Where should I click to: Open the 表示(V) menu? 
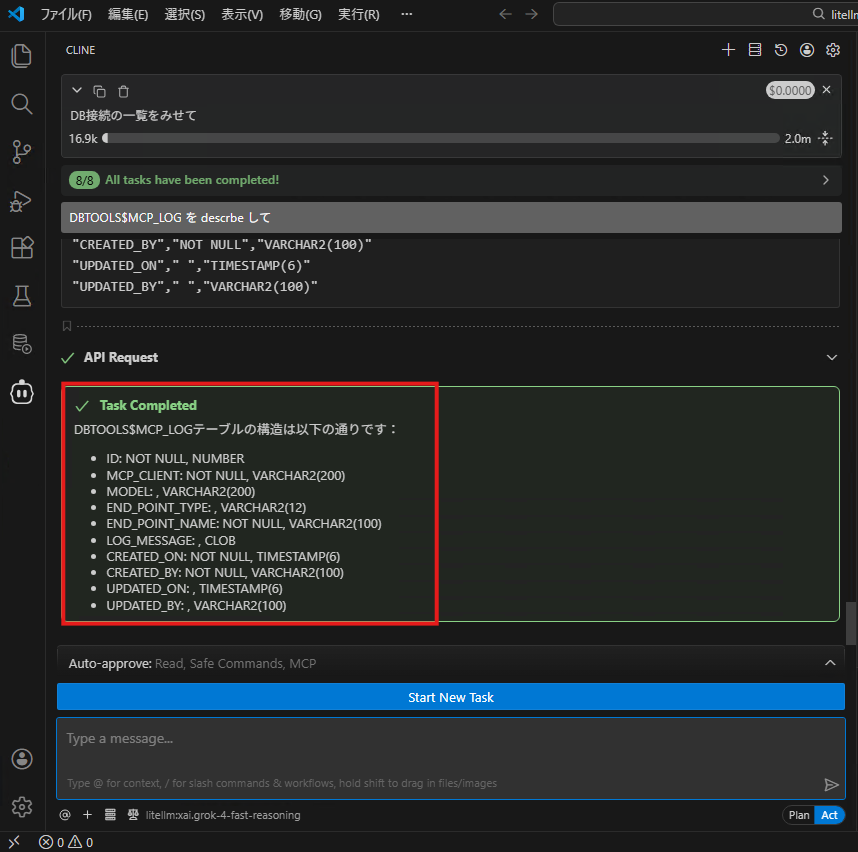[241, 14]
